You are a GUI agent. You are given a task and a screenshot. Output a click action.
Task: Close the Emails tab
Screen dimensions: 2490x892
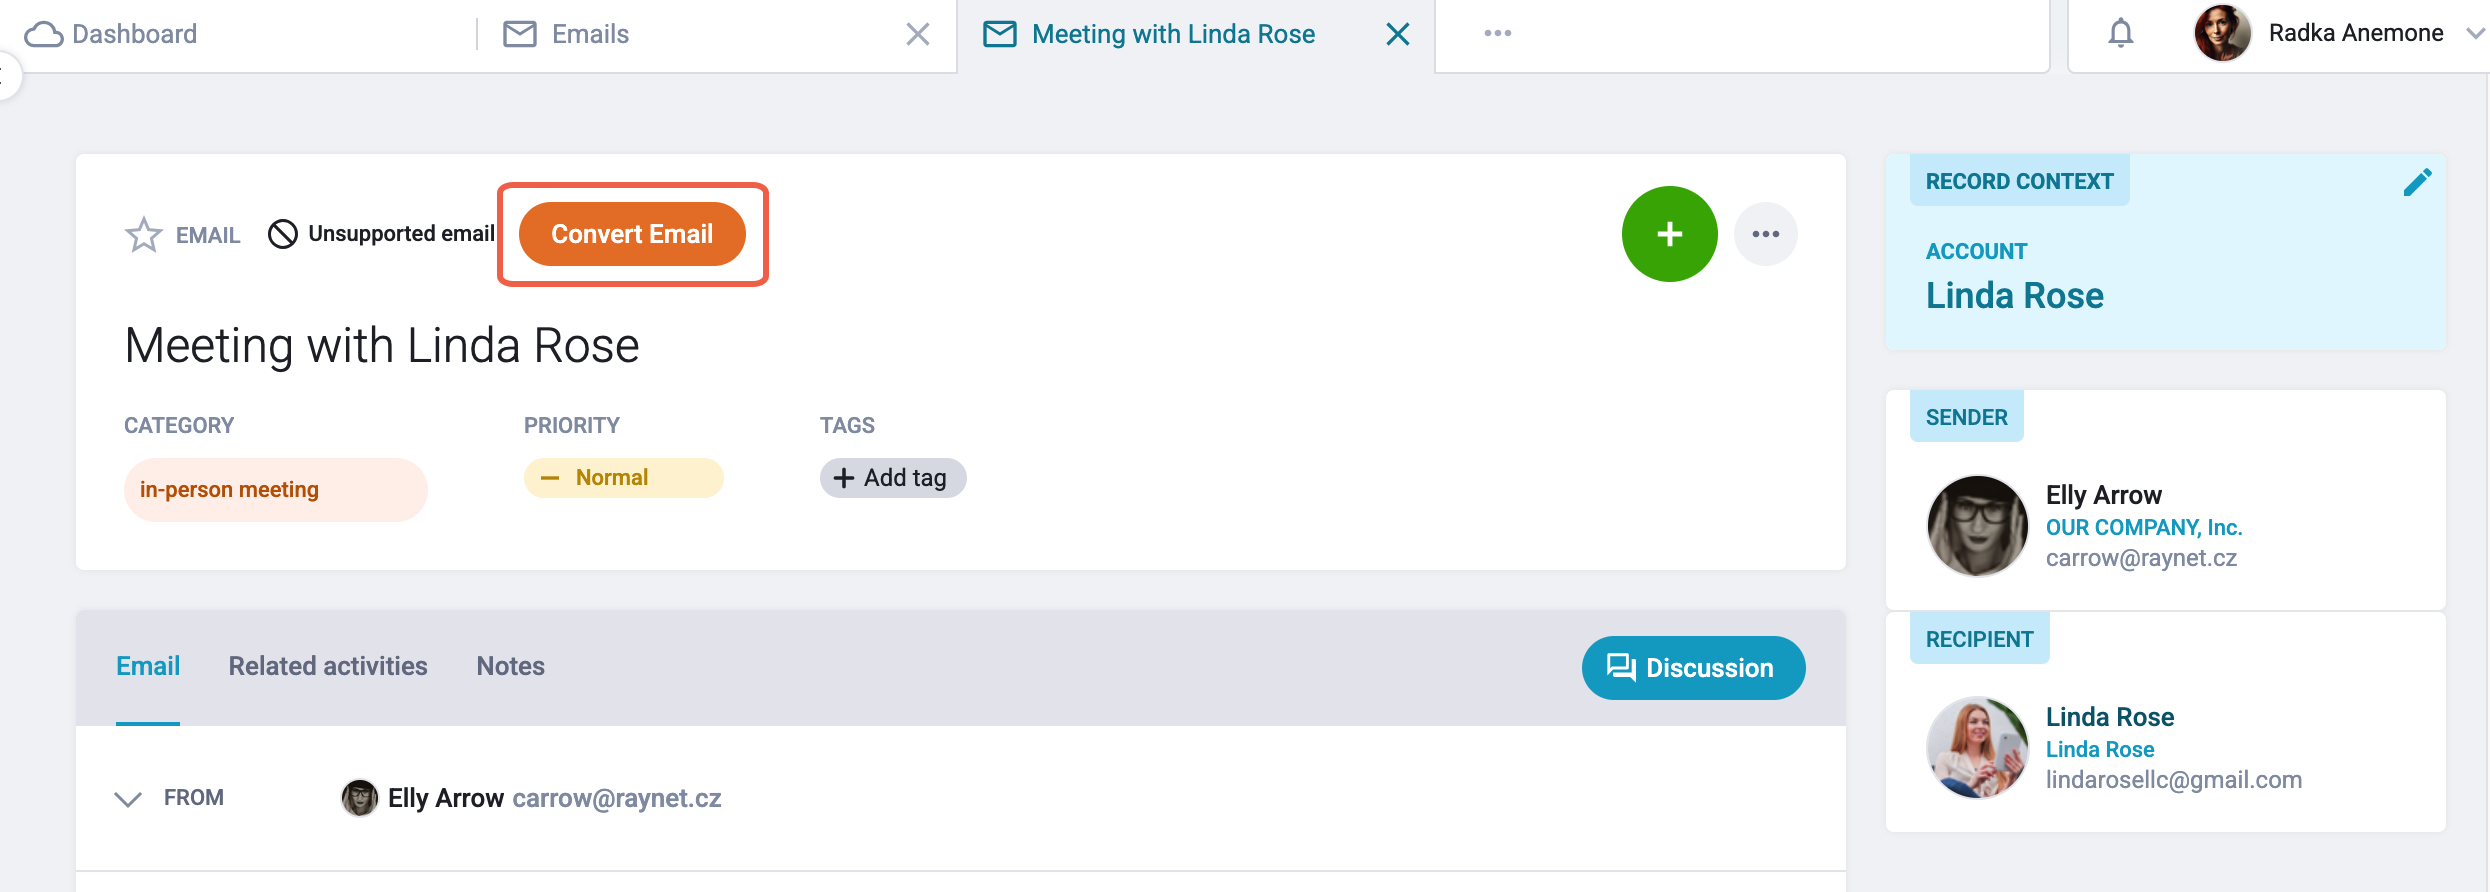pos(917,35)
